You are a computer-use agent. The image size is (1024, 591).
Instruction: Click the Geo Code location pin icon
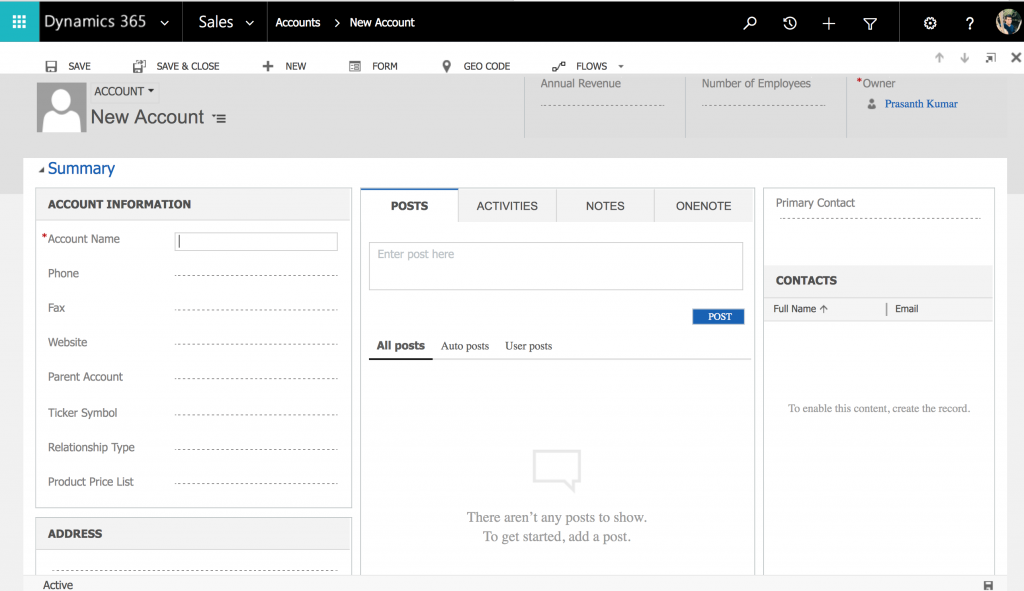pos(447,66)
